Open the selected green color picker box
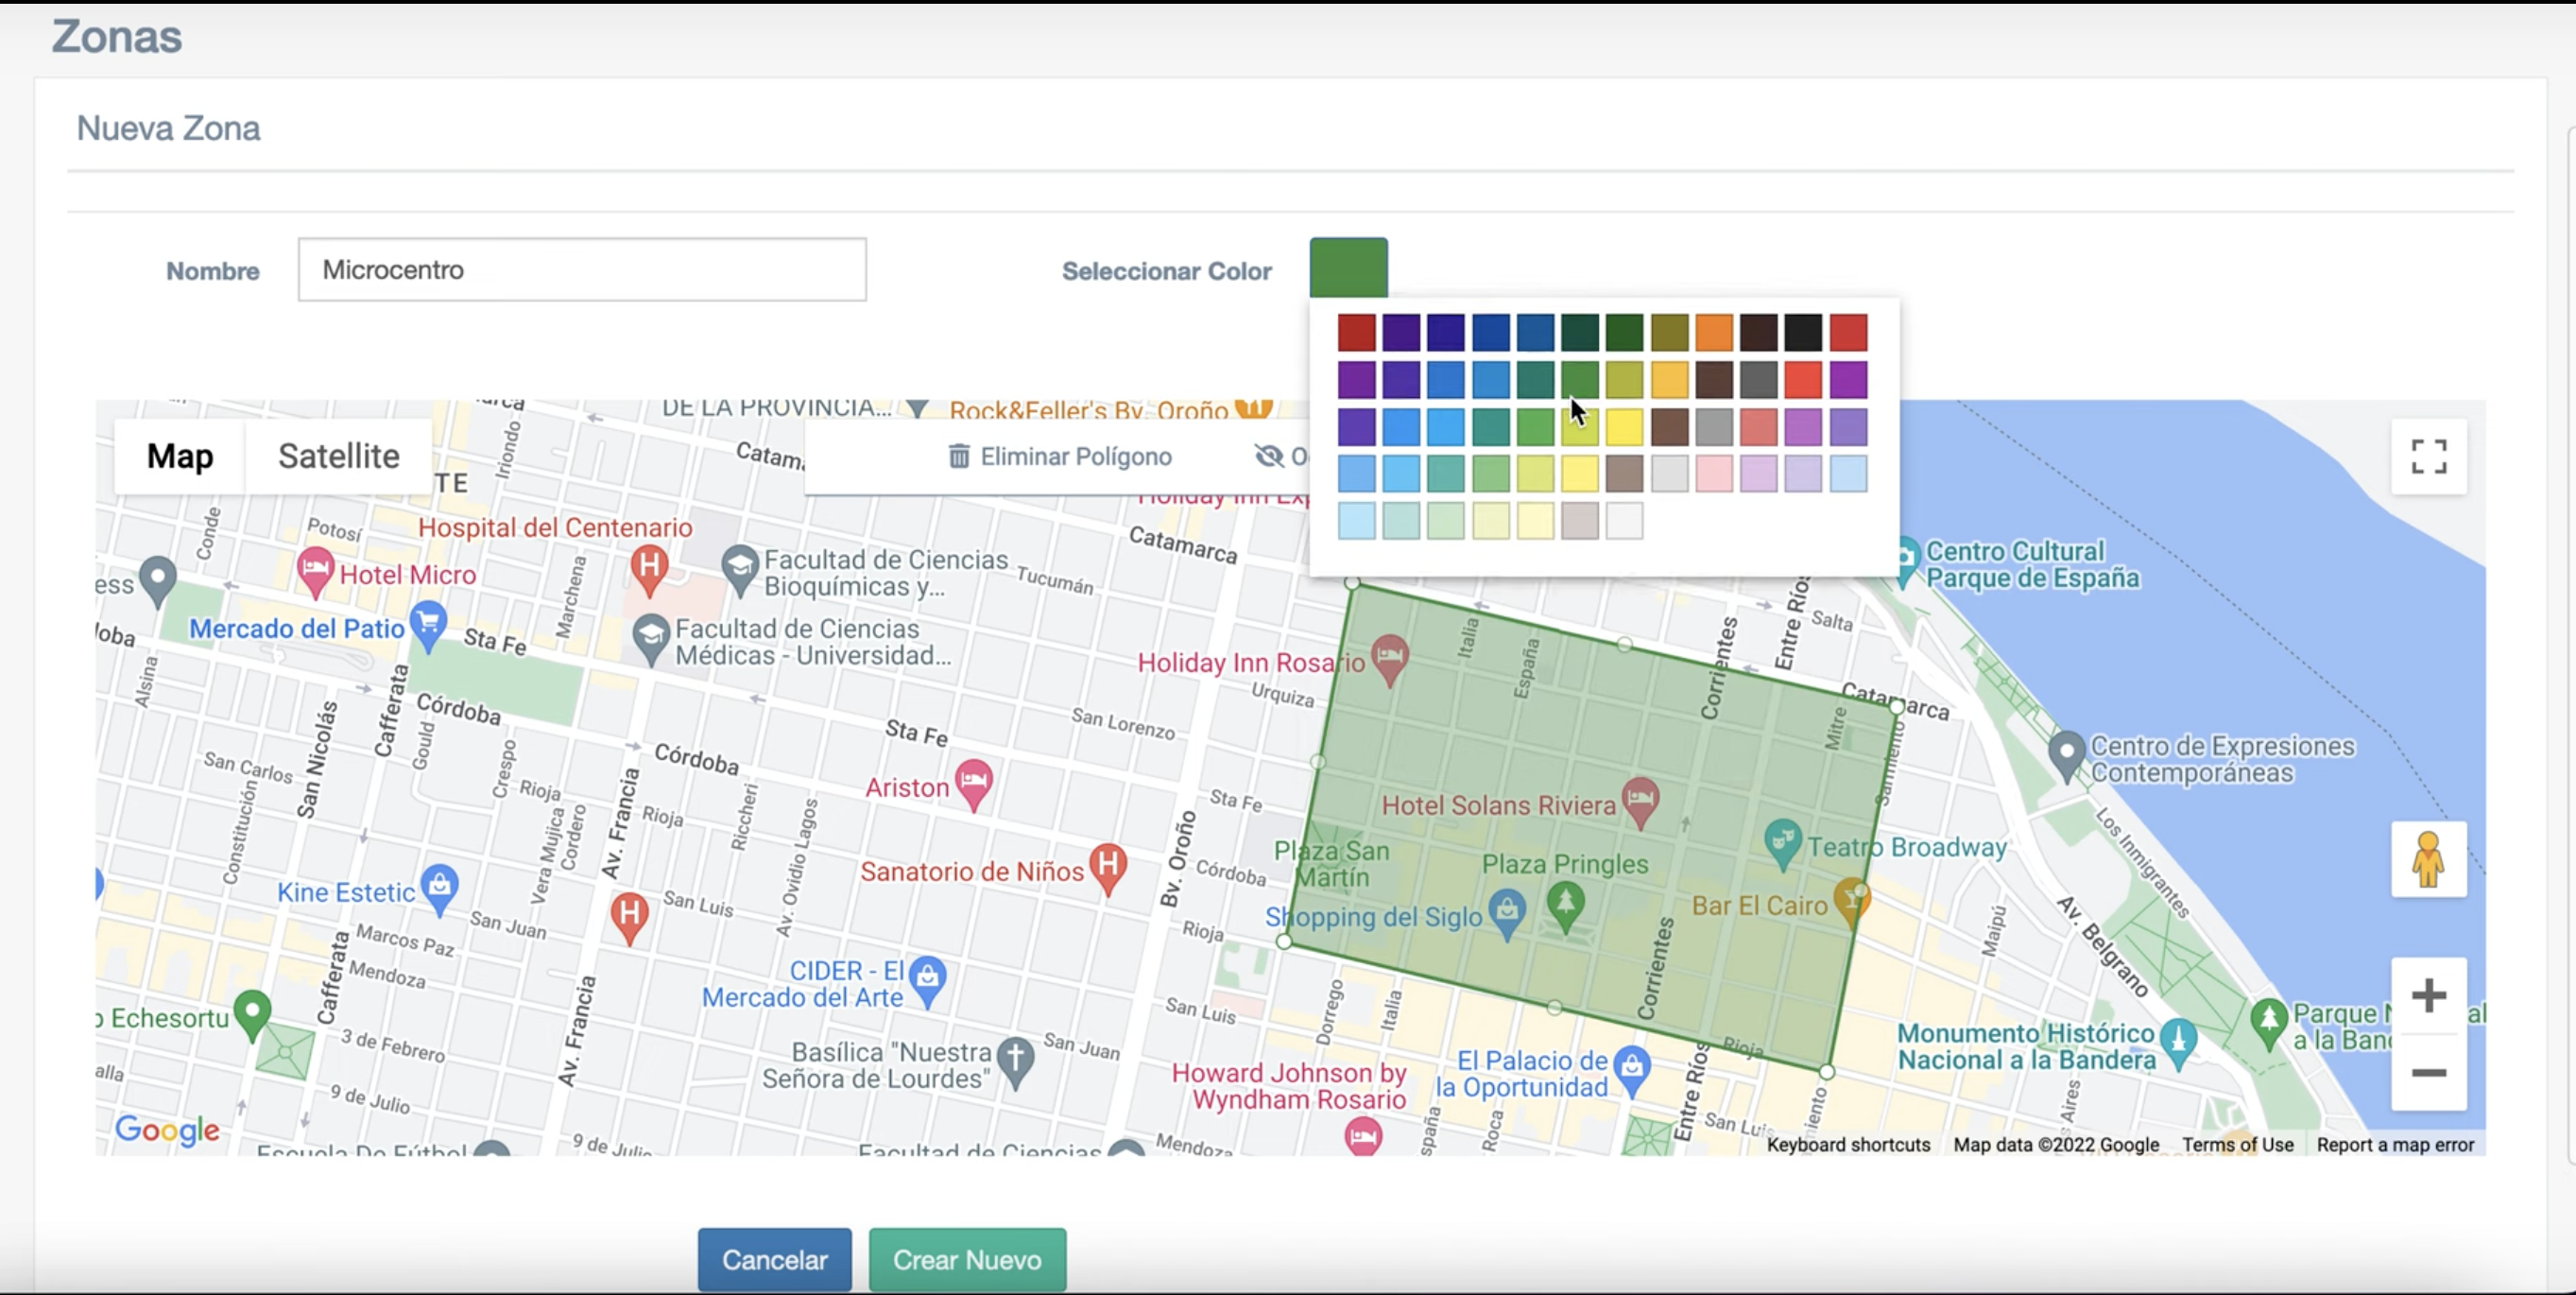Image resolution: width=2576 pixels, height=1295 pixels. click(x=1348, y=268)
